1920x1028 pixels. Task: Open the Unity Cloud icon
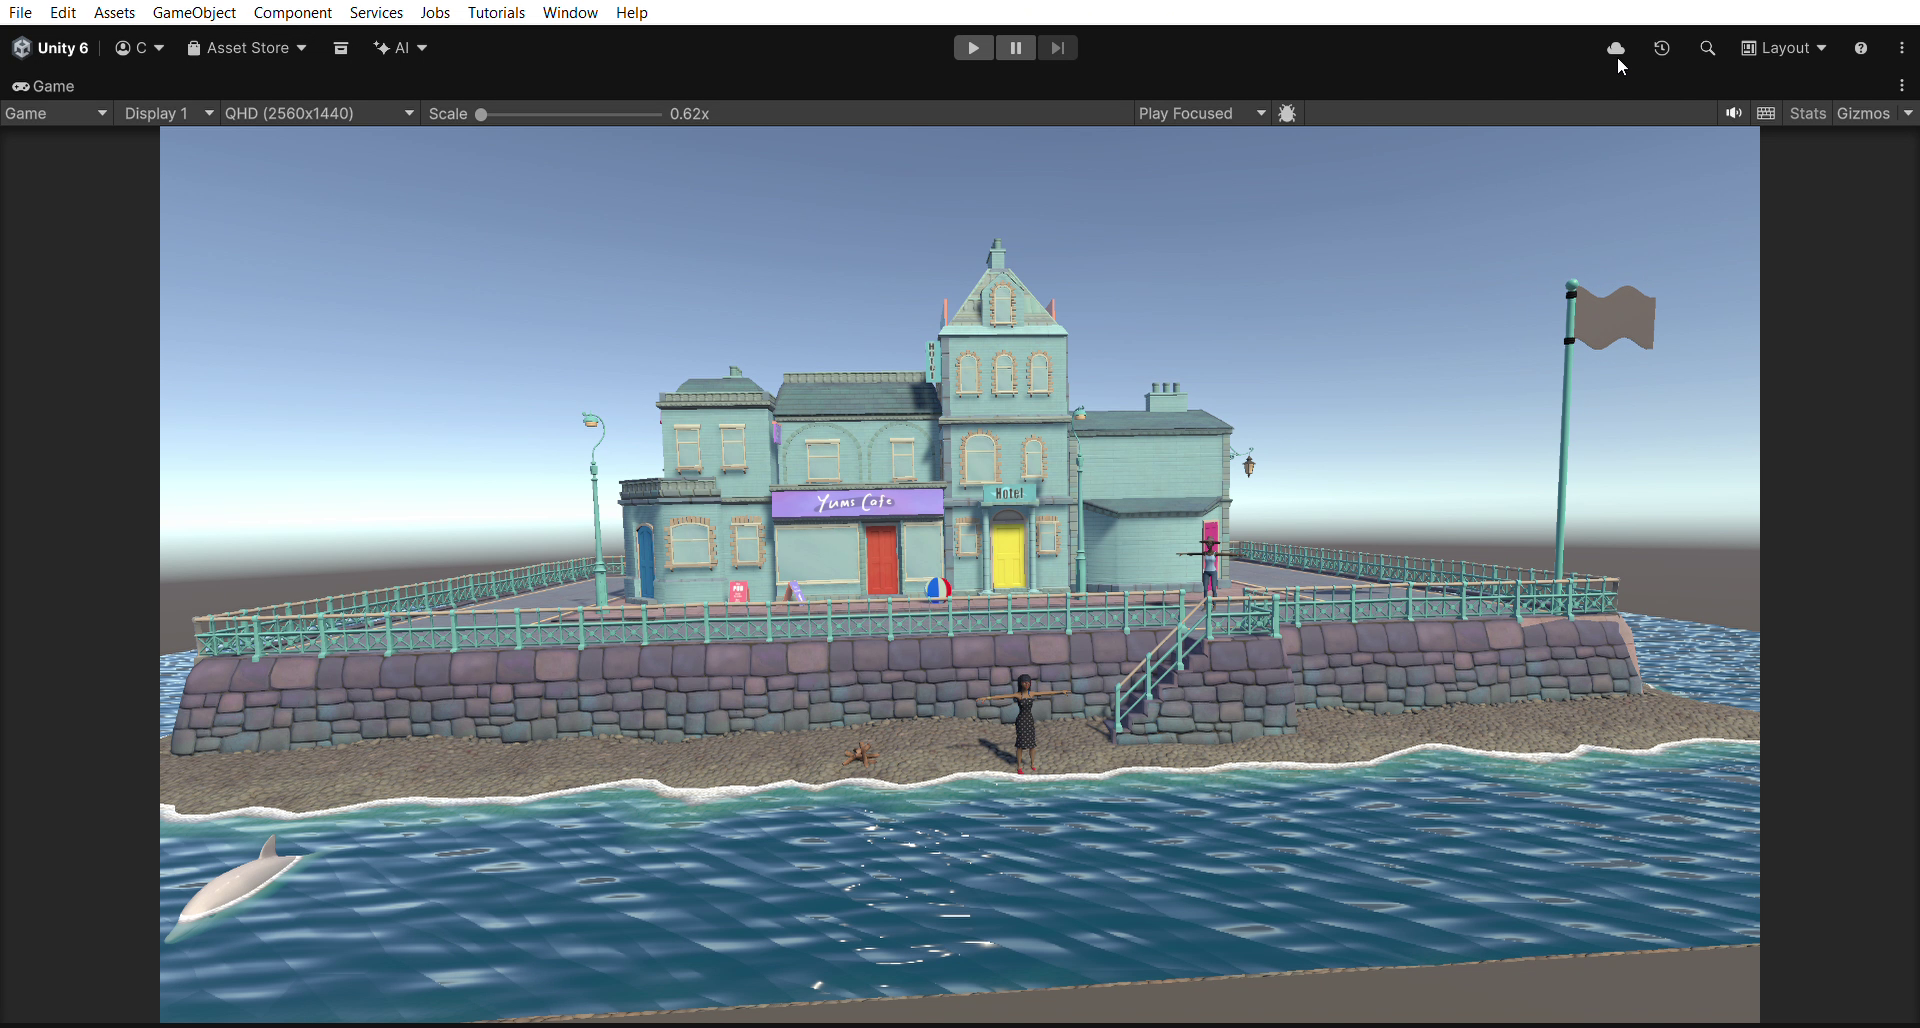(1616, 48)
